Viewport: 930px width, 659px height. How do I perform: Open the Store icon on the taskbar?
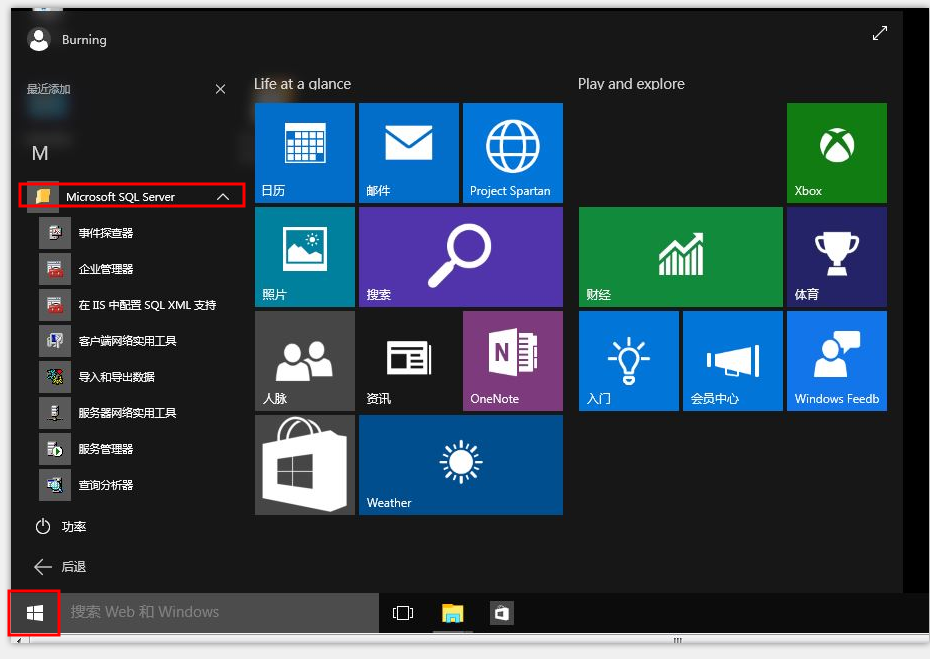pos(502,613)
